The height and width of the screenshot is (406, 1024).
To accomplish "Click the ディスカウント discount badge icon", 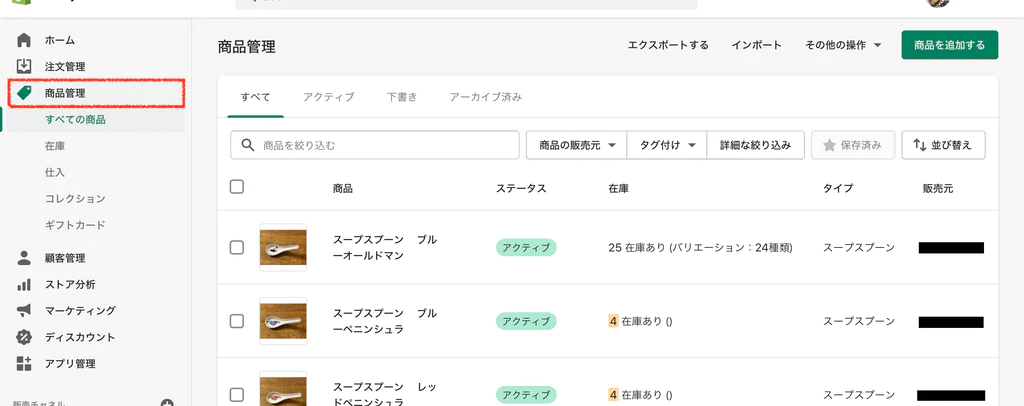I will click(x=24, y=337).
